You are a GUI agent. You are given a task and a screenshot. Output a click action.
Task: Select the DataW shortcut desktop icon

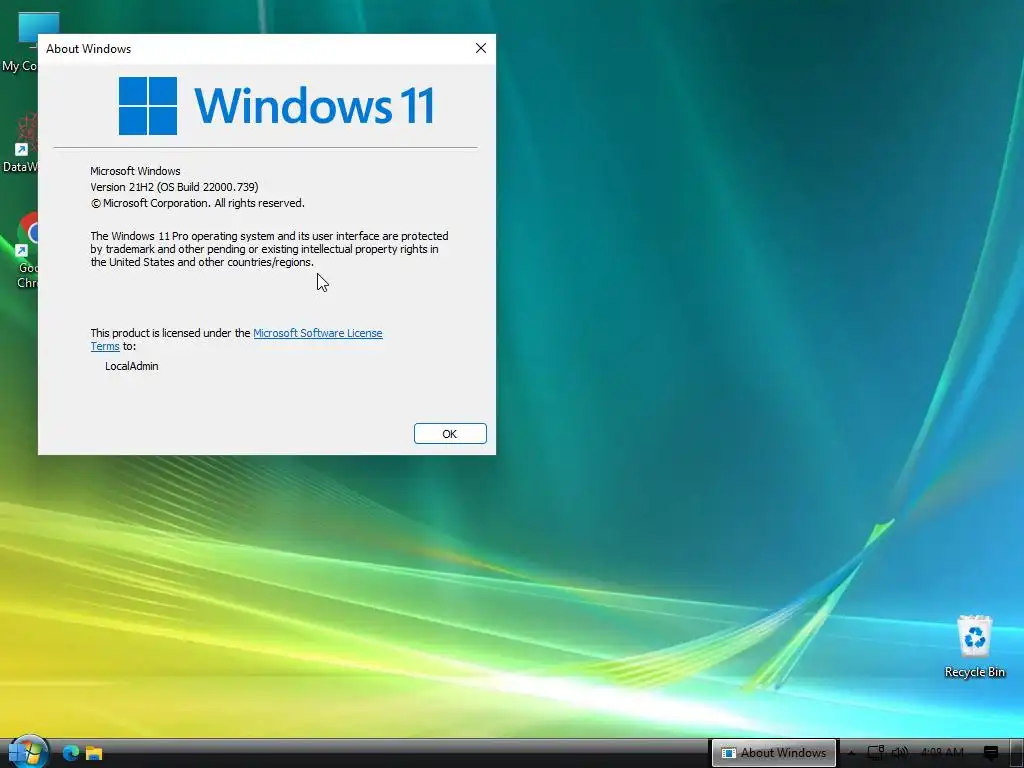point(20,142)
